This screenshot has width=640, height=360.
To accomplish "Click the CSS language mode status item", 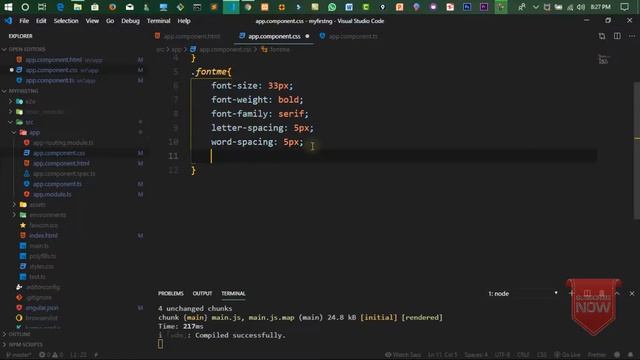I will 542,355.
